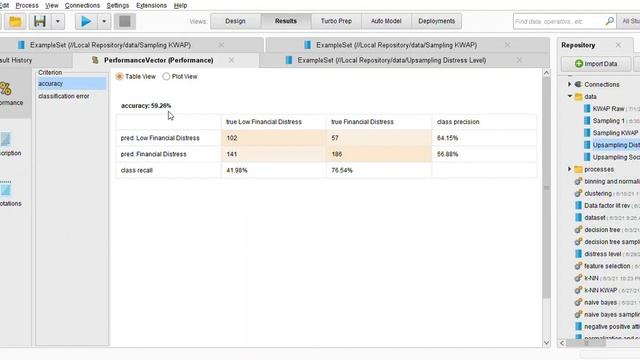Click the Import Data button
Viewport: 640px width, 360px height.
(596, 64)
